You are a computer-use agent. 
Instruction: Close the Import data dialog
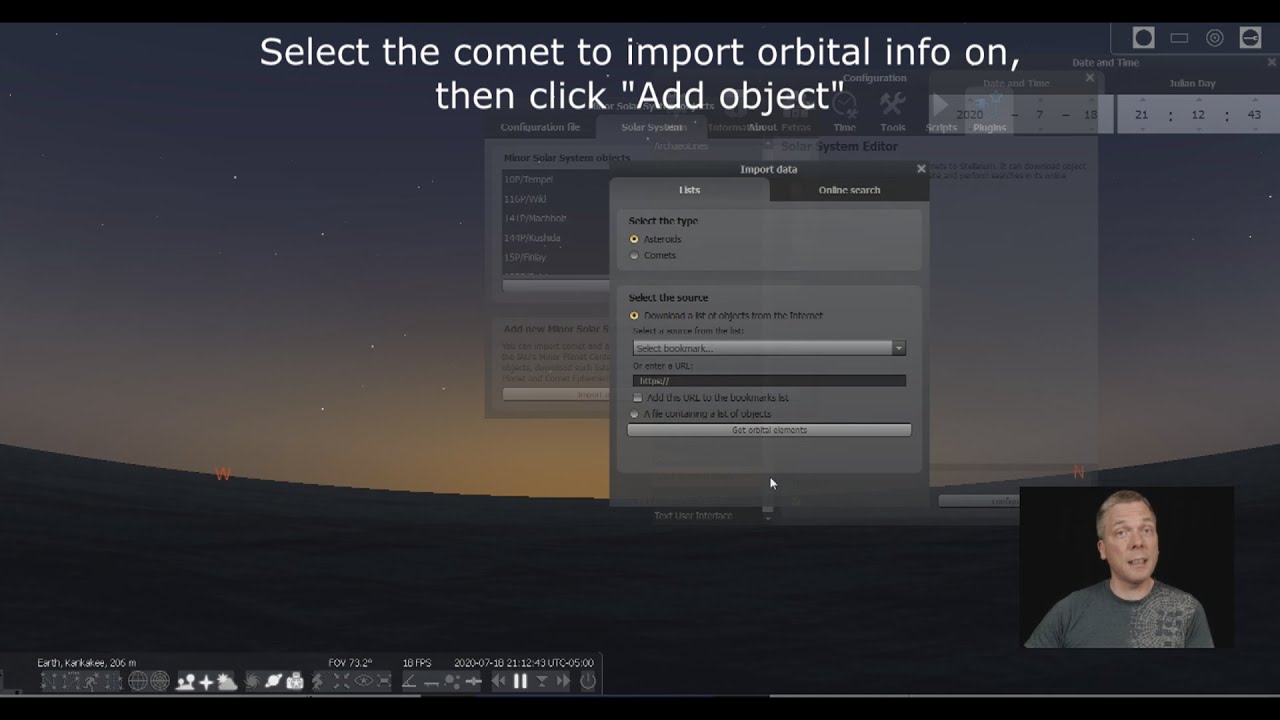pos(921,169)
